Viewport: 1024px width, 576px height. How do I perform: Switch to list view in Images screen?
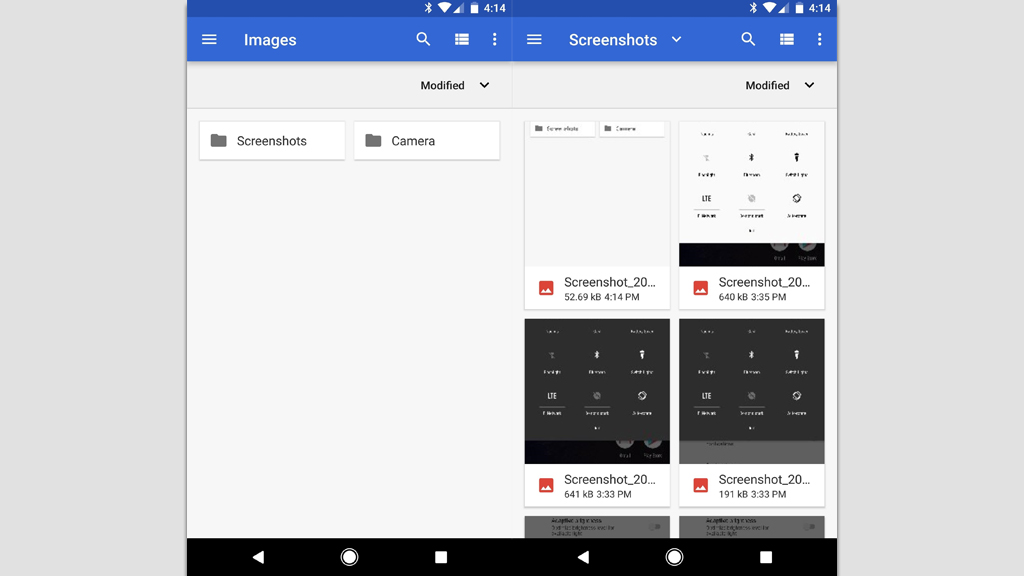[x=462, y=40]
